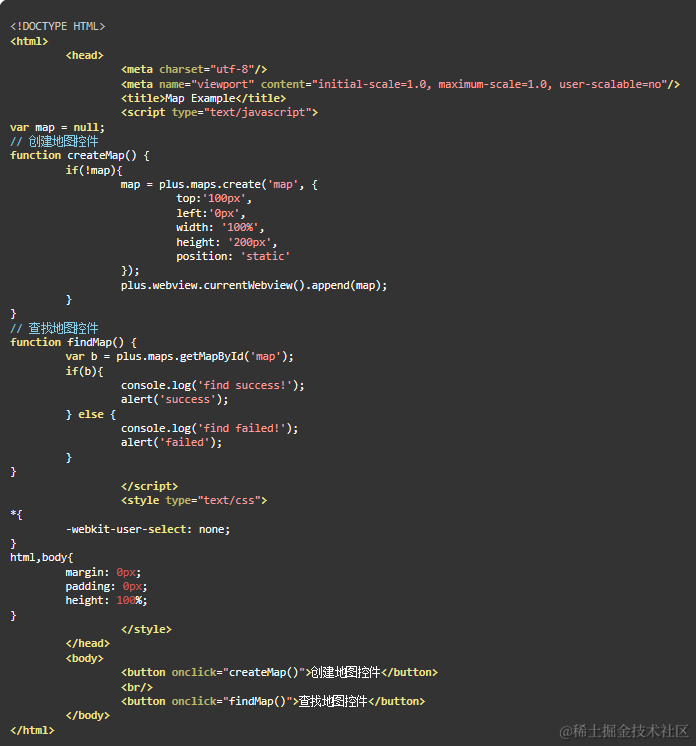This screenshot has width=696, height=746.
Task: Click the 'height: 100%;' CSS line
Action: pyautogui.click(x=107, y=601)
